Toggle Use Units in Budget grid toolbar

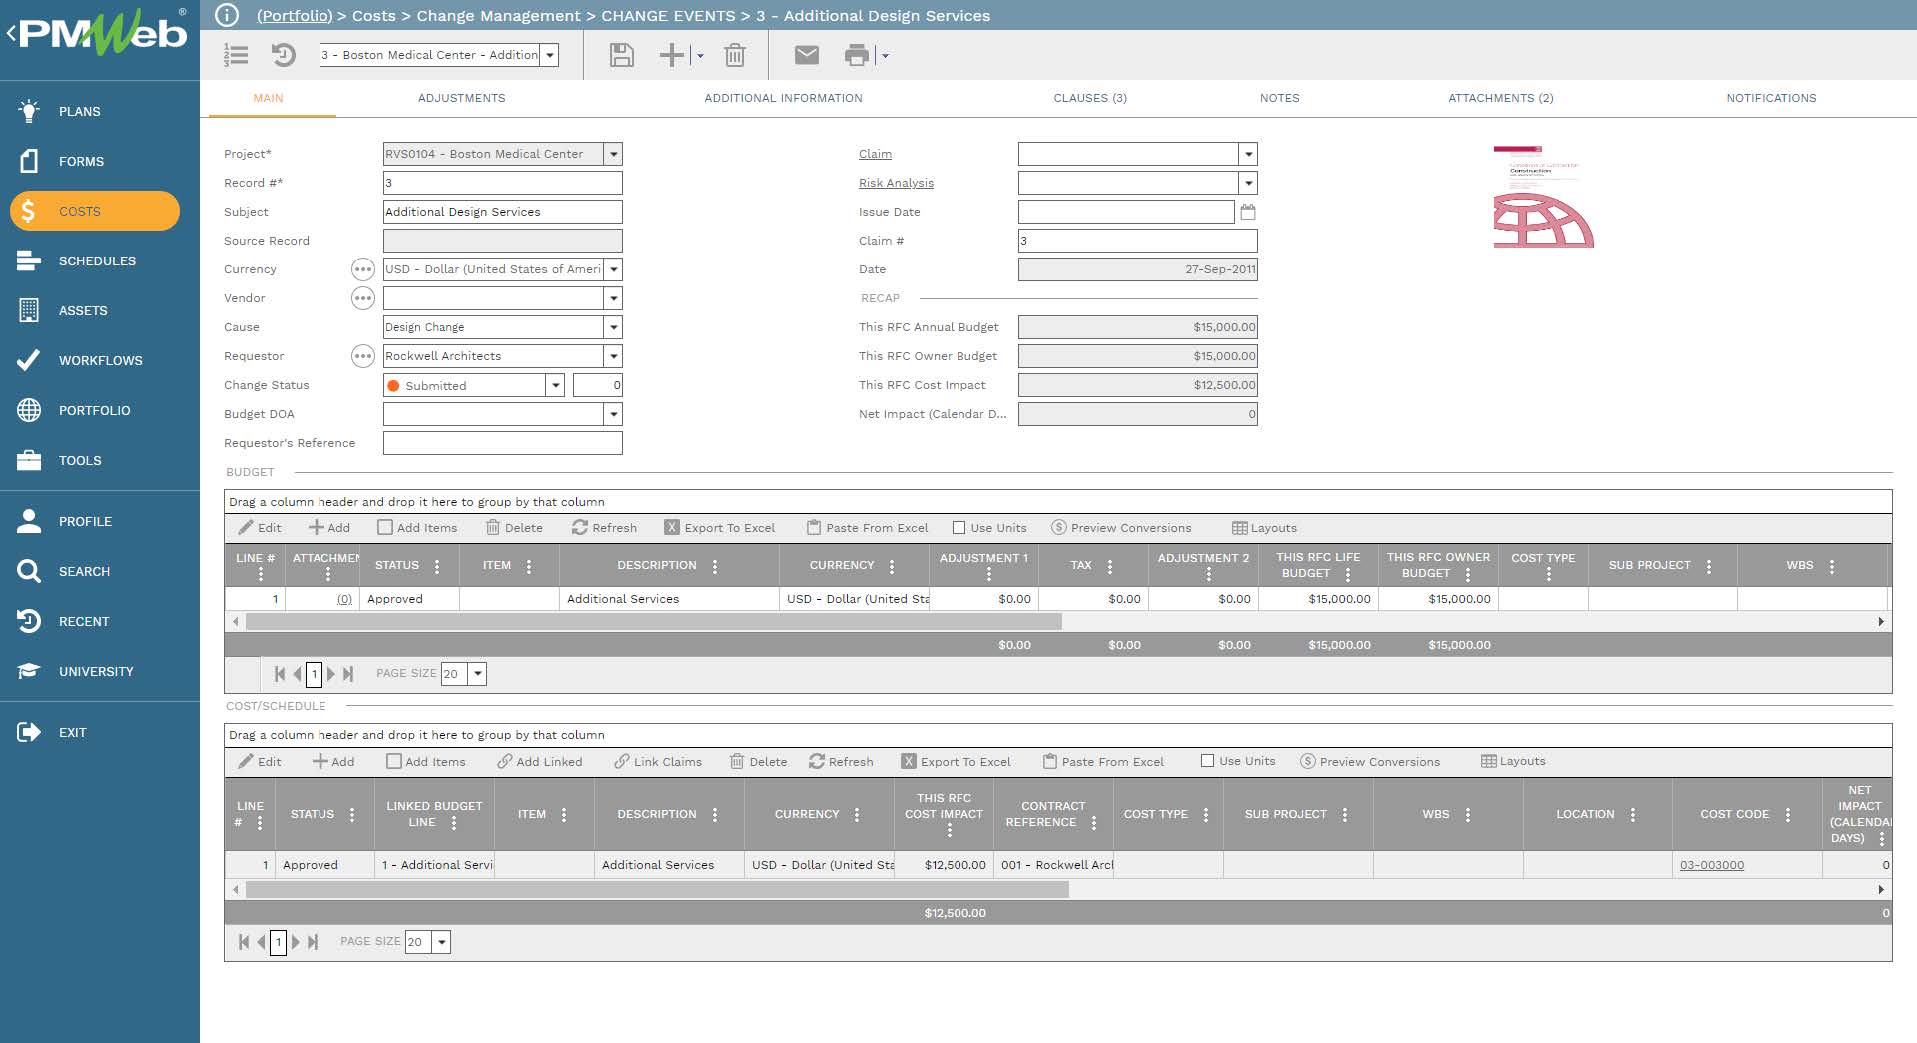coord(959,527)
